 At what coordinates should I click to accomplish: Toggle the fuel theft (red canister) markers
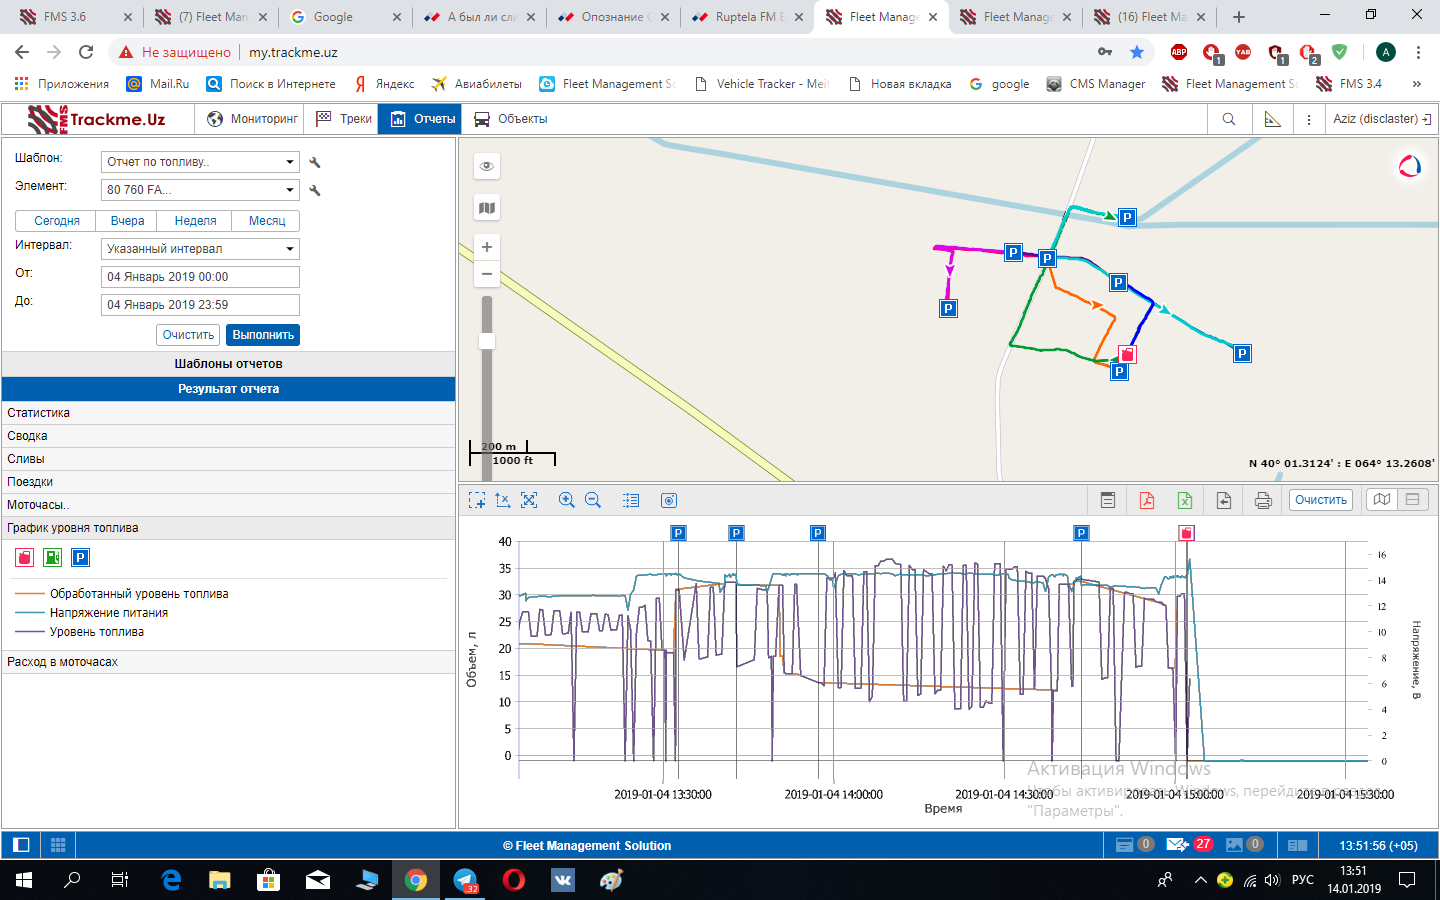pos(25,558)
